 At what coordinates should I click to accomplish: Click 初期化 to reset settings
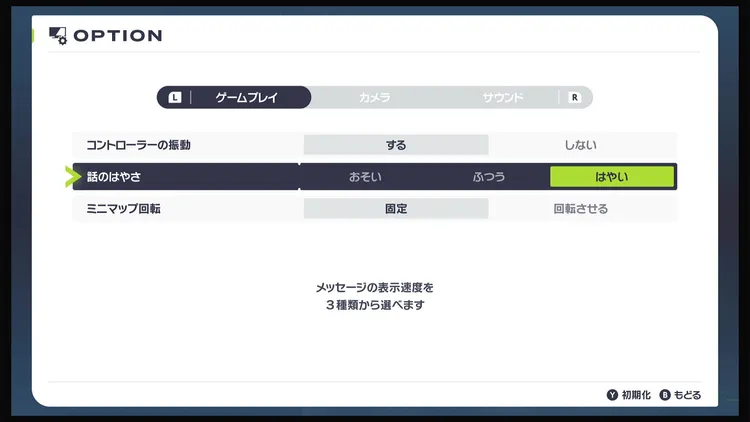tap(636, 395)
